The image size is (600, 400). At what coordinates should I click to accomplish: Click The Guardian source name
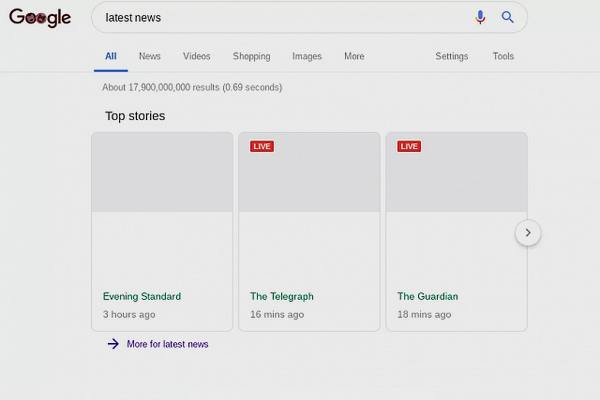point(427,296)
